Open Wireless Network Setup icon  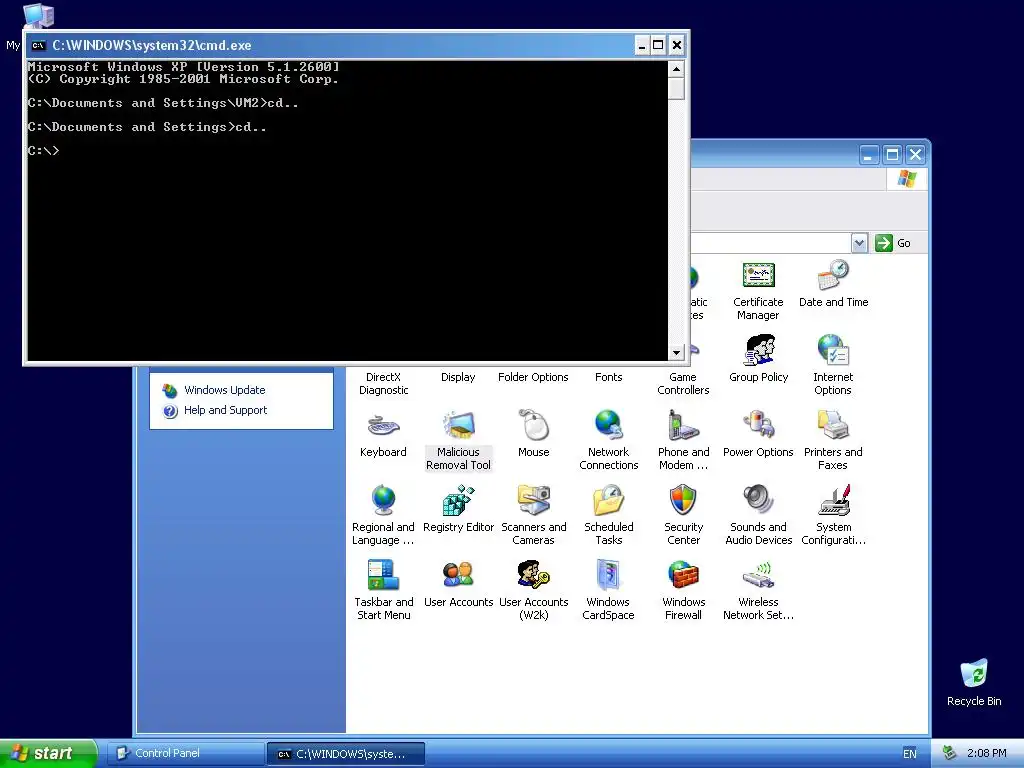pyautogui.click(x=758, y=591)
